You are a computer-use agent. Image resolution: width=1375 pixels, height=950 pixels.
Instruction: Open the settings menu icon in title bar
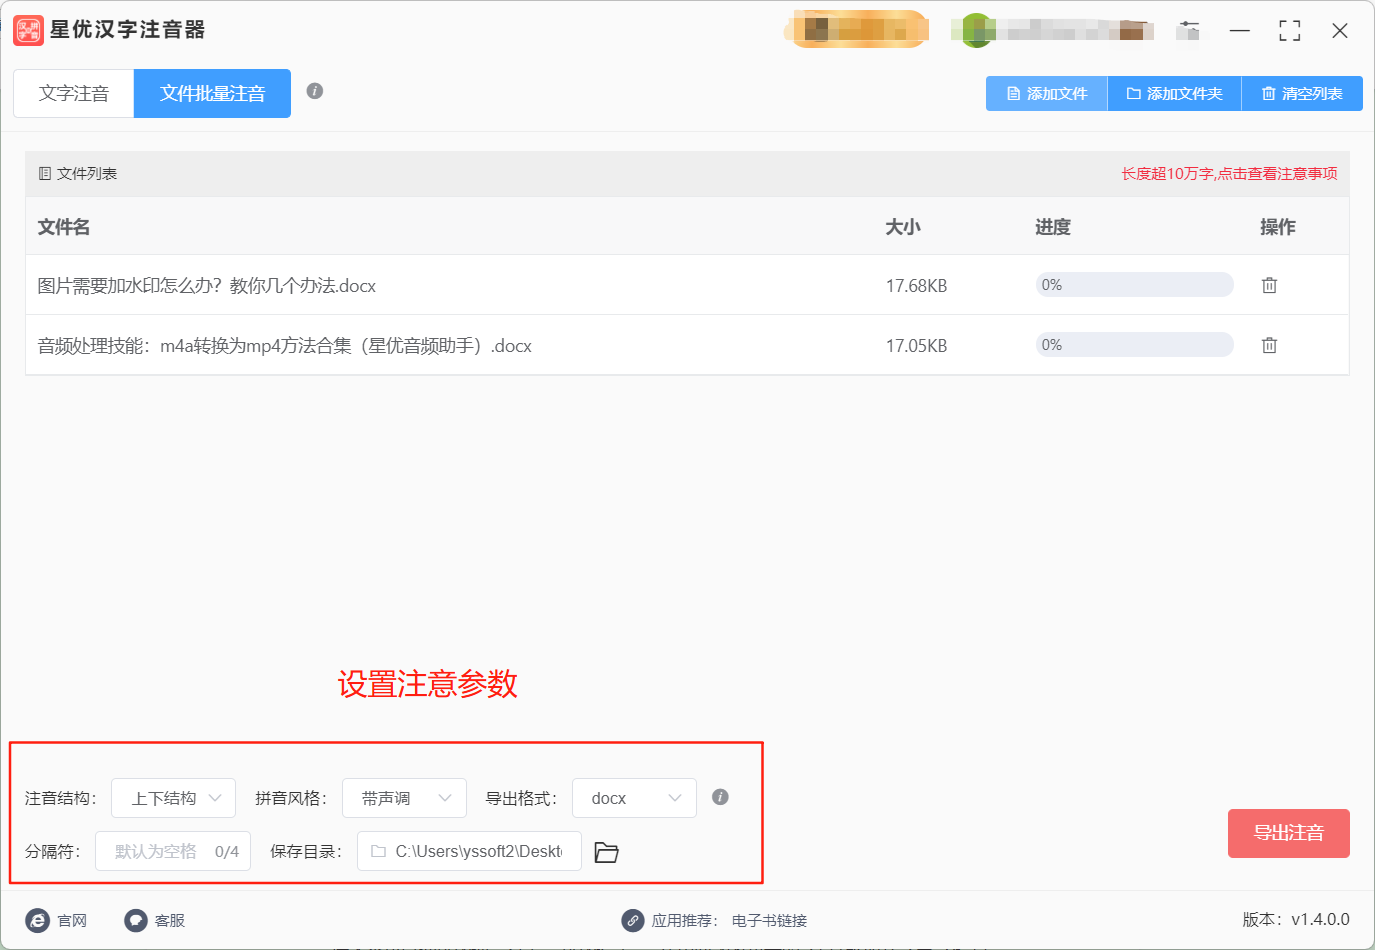[x=1188, y=30]
